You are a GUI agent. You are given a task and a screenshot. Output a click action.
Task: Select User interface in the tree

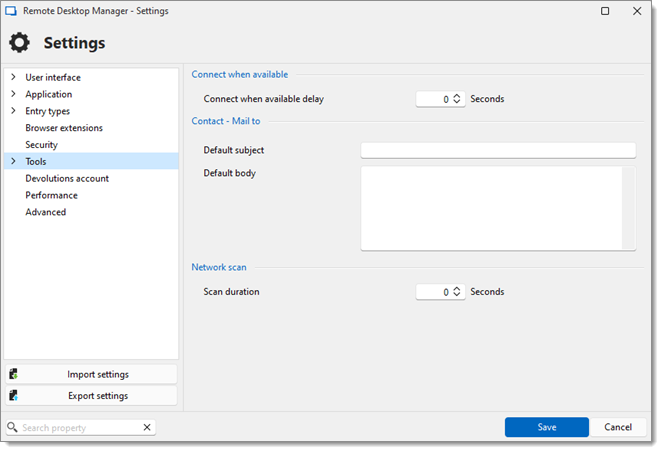(53, 77)
